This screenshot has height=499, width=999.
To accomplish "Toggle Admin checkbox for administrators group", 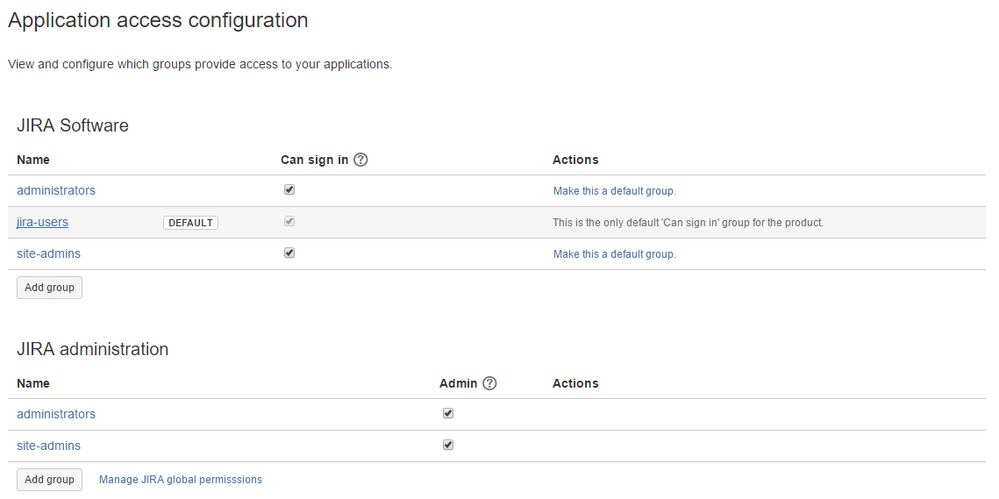I will point(448,414).
